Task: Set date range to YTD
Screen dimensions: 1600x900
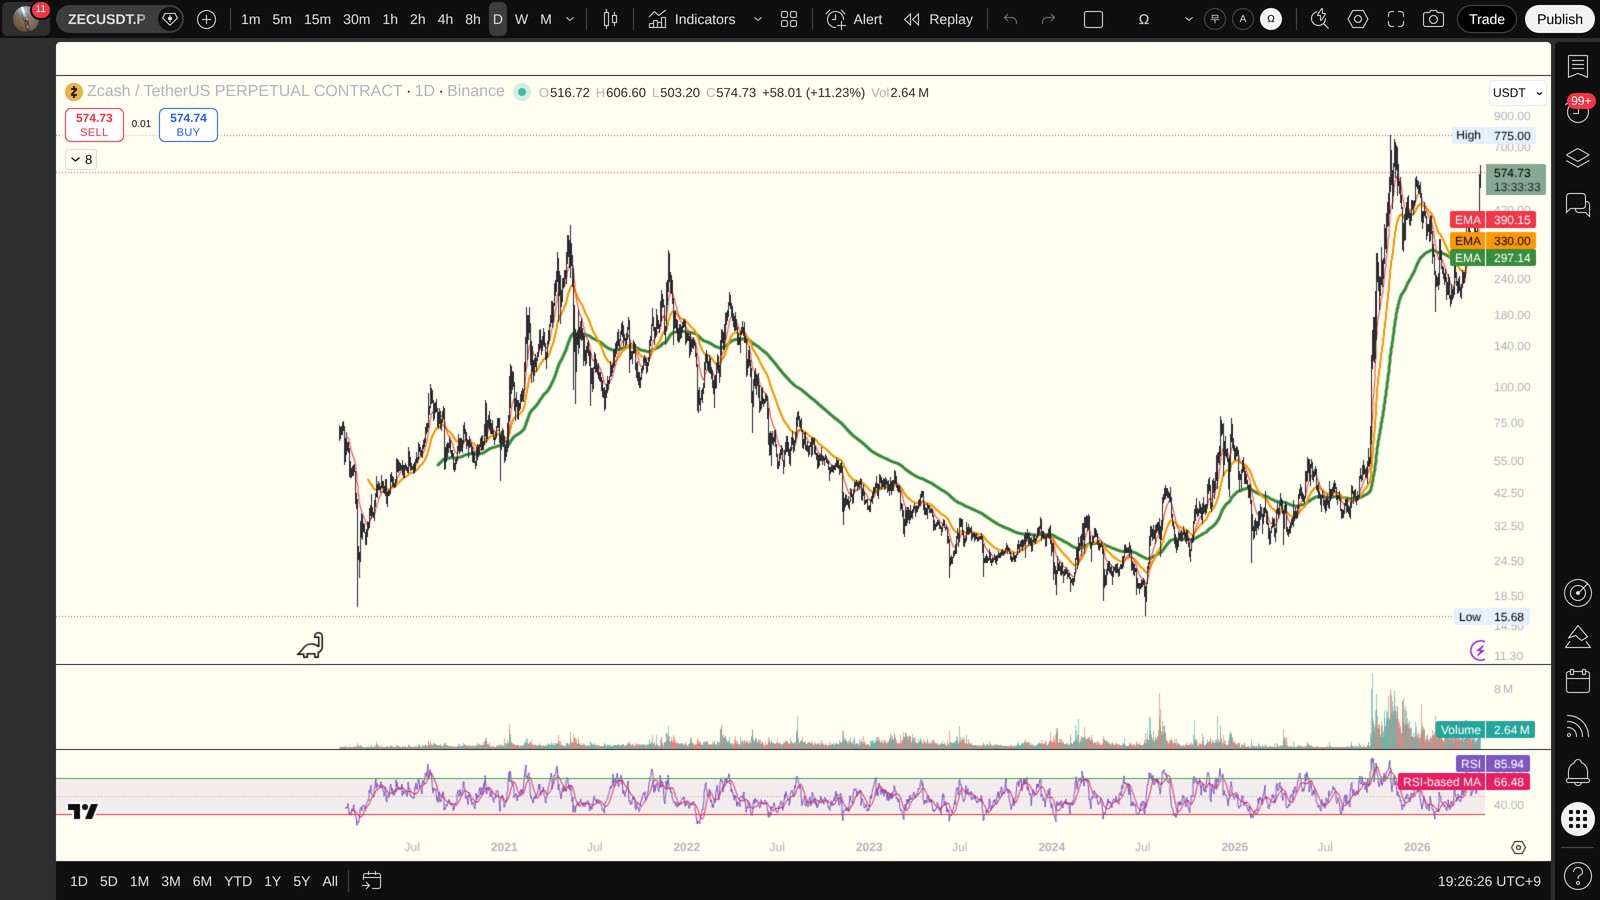Action: [x=238, y=881]
